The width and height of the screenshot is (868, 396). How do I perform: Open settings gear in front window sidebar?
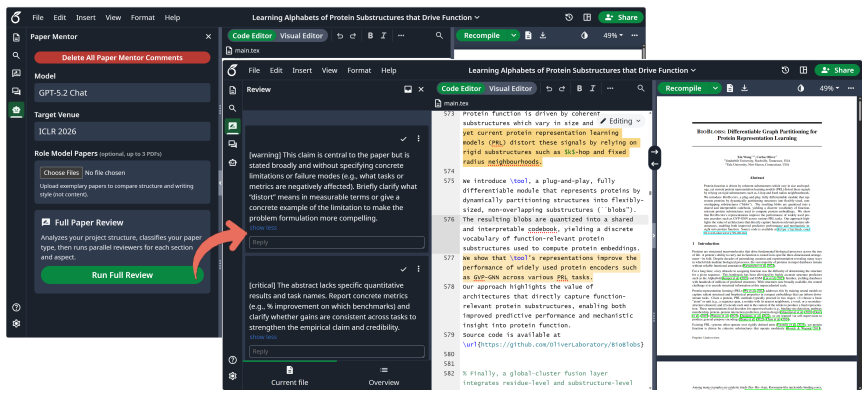point(232,377)
